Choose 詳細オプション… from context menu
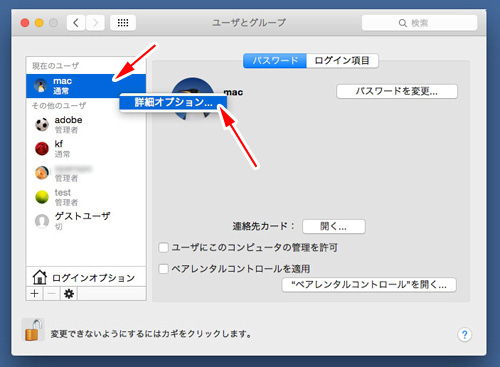This screenshot has width=500, height=367. [173, 102]
